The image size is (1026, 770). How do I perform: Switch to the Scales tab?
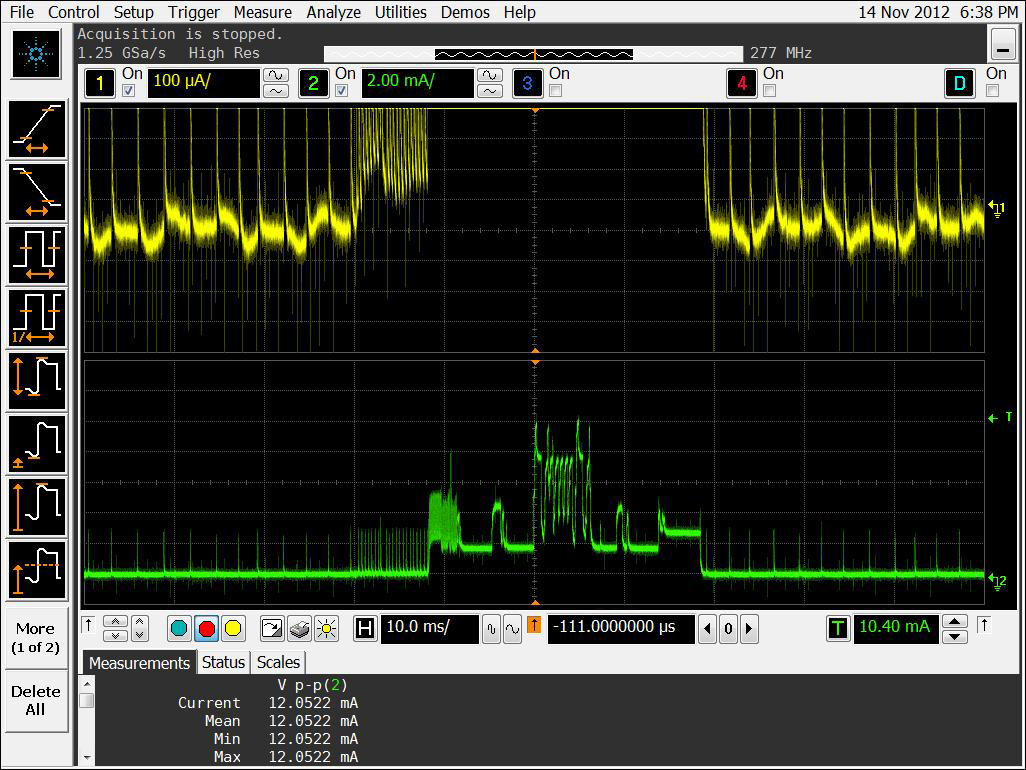coord(278,662)
